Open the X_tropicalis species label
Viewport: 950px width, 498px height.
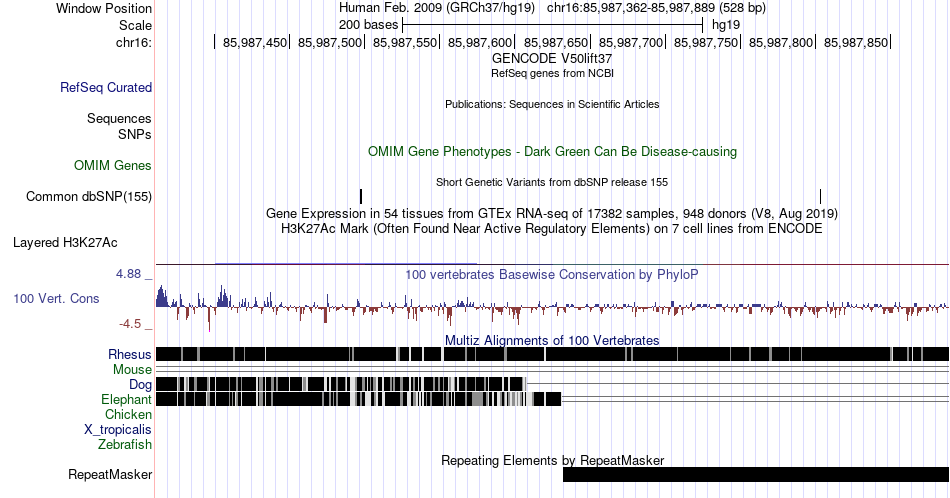point(118,430)
